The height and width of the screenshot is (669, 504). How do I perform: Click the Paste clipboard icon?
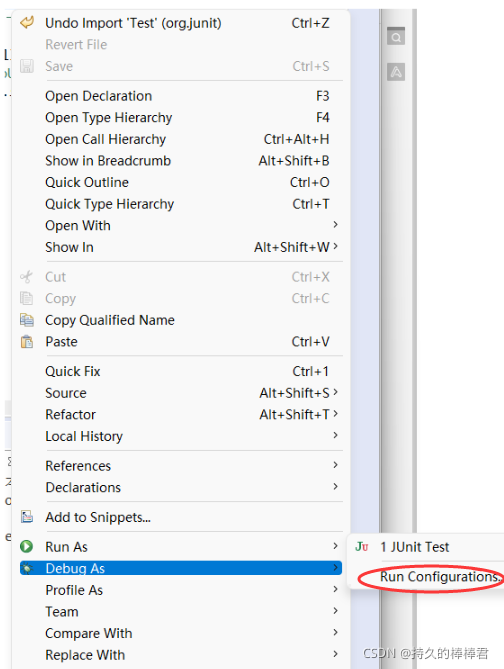(x=27, y=342)
